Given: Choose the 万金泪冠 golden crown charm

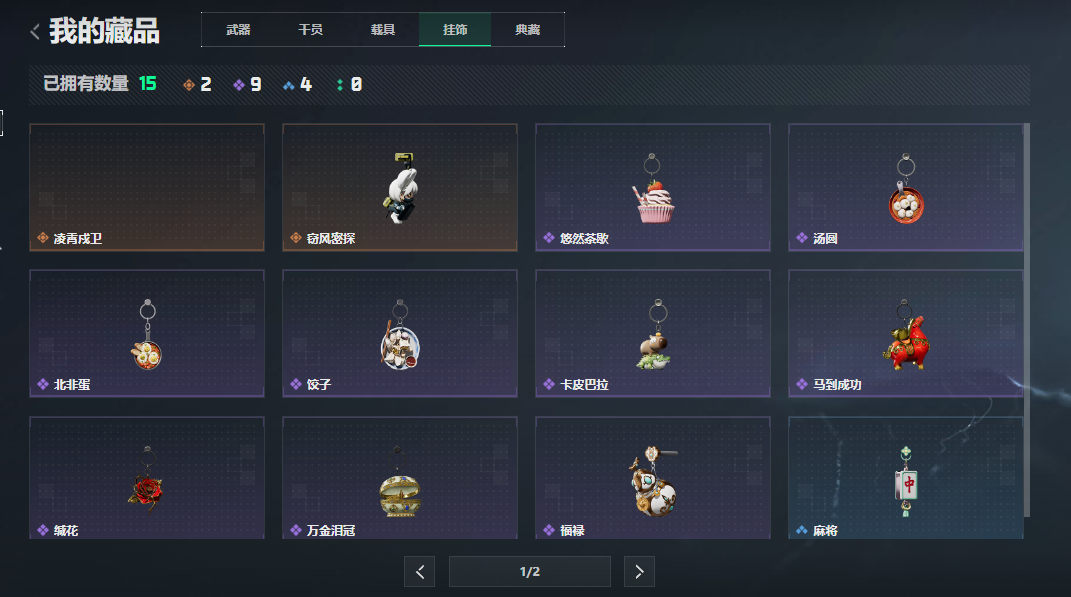Looking at the screenshot, I should tap(400, 478).
